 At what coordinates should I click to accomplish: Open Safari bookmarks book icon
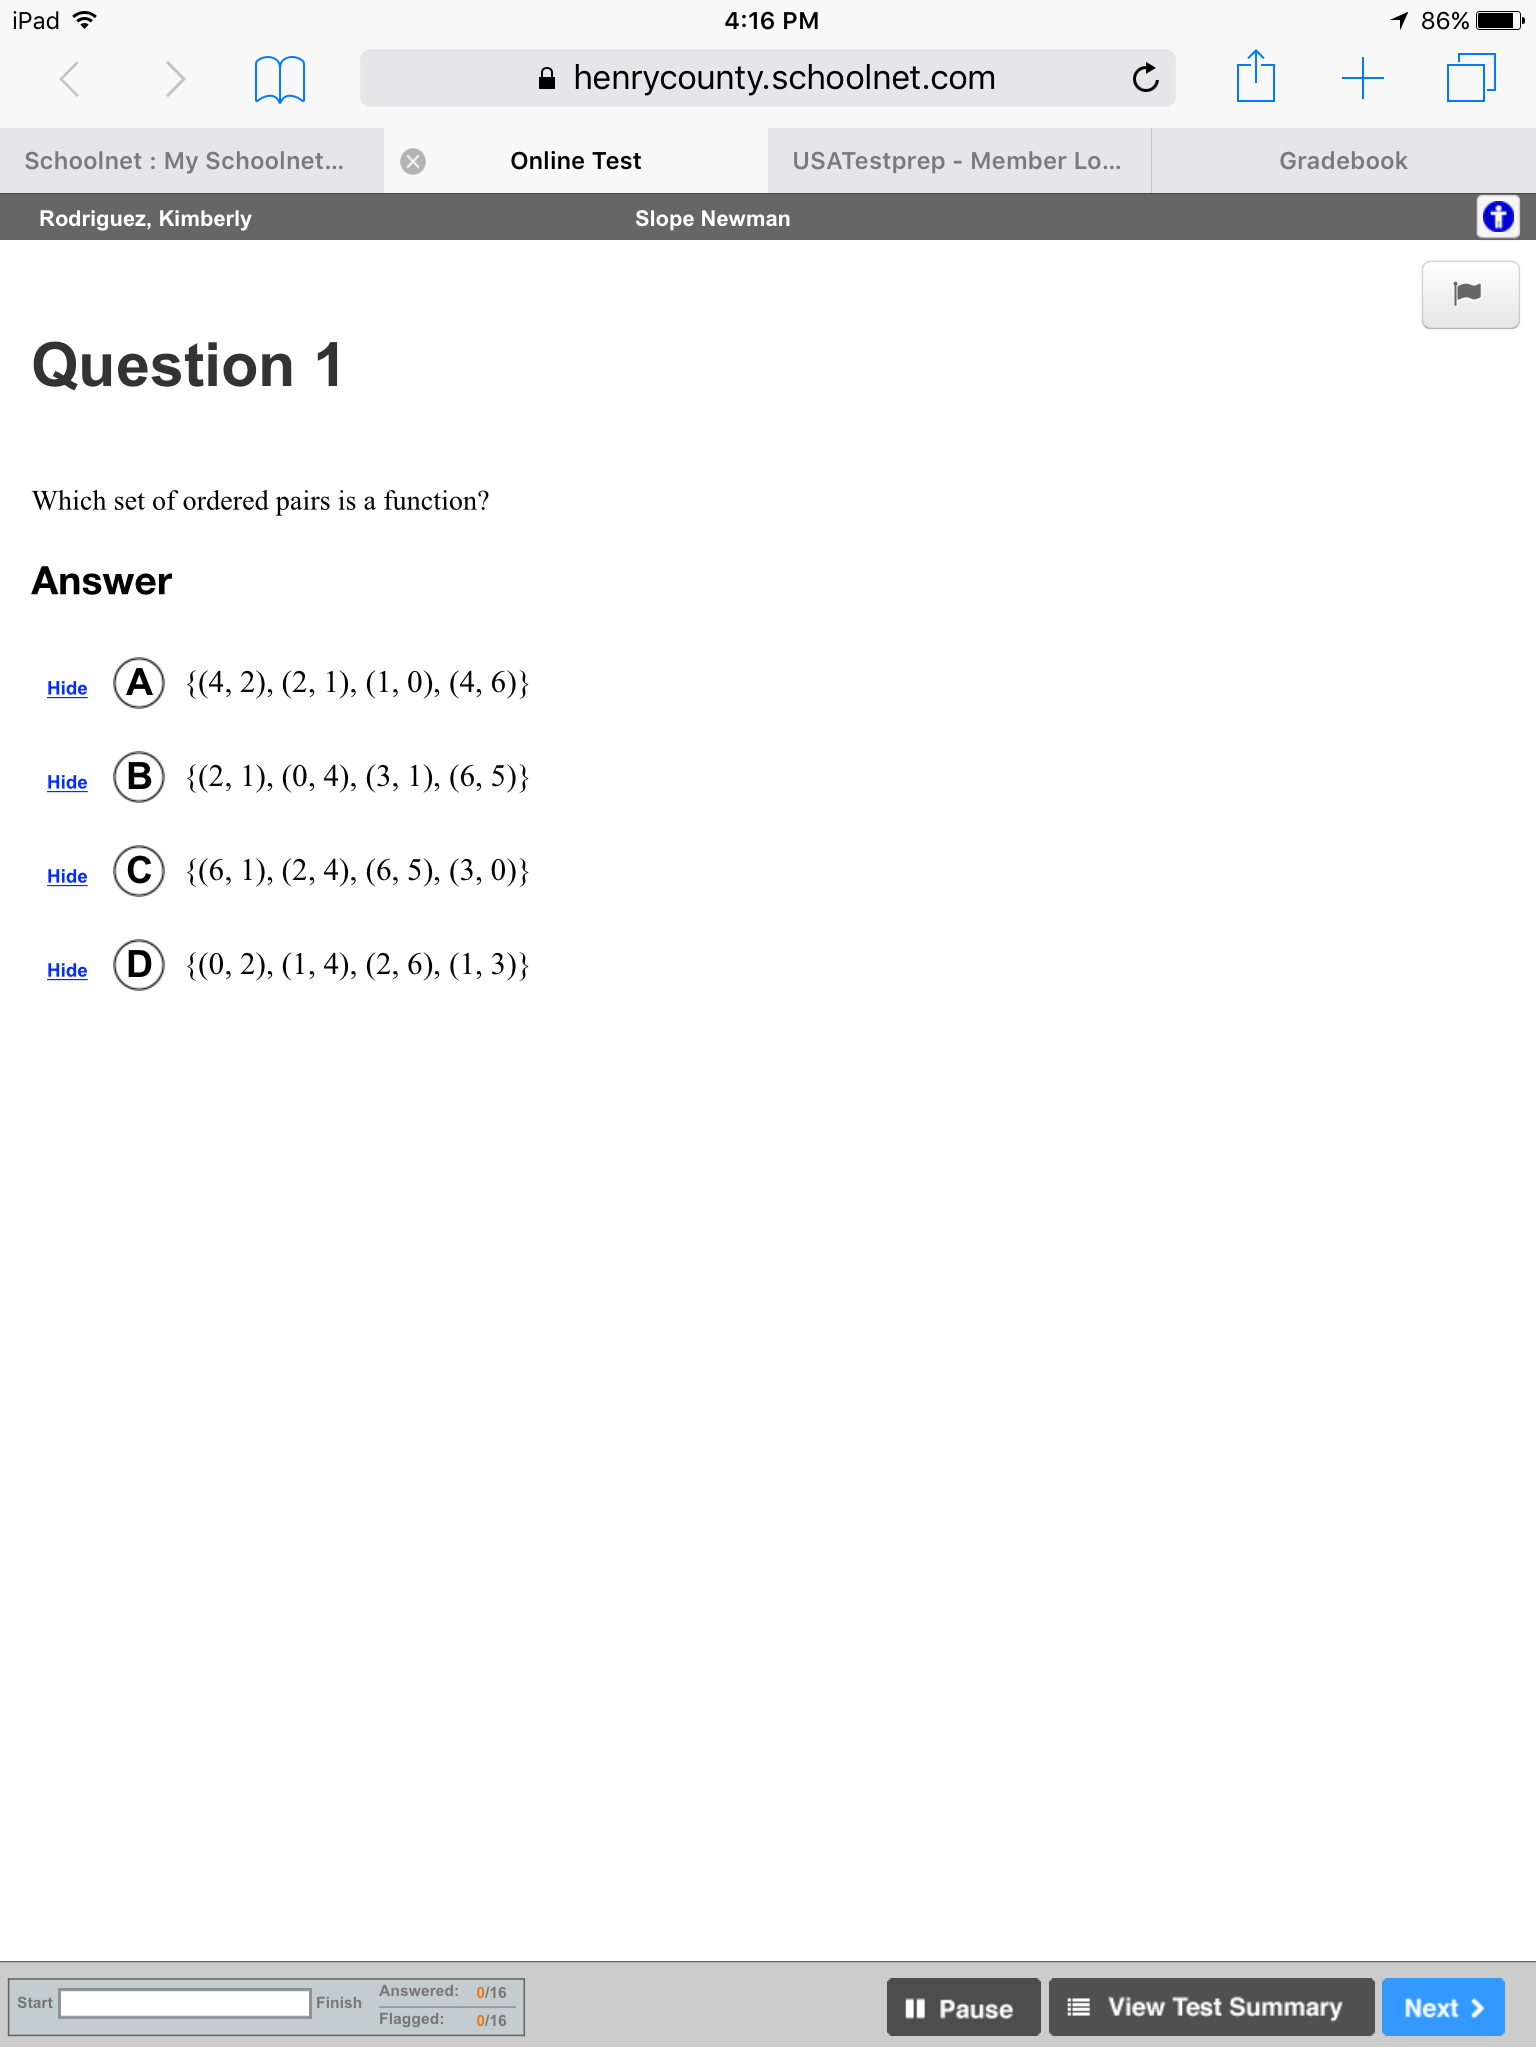280,78
